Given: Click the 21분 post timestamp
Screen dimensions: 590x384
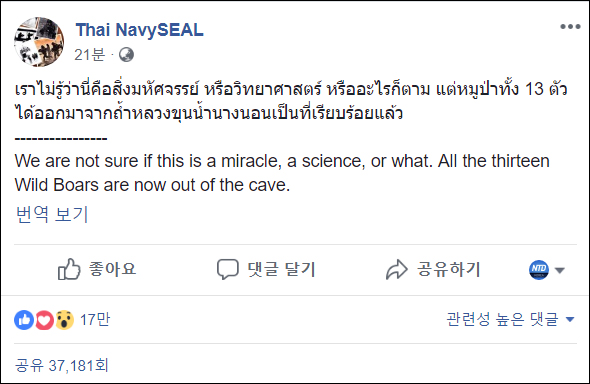Looking at the screenshot, I should tap(90, 55).
